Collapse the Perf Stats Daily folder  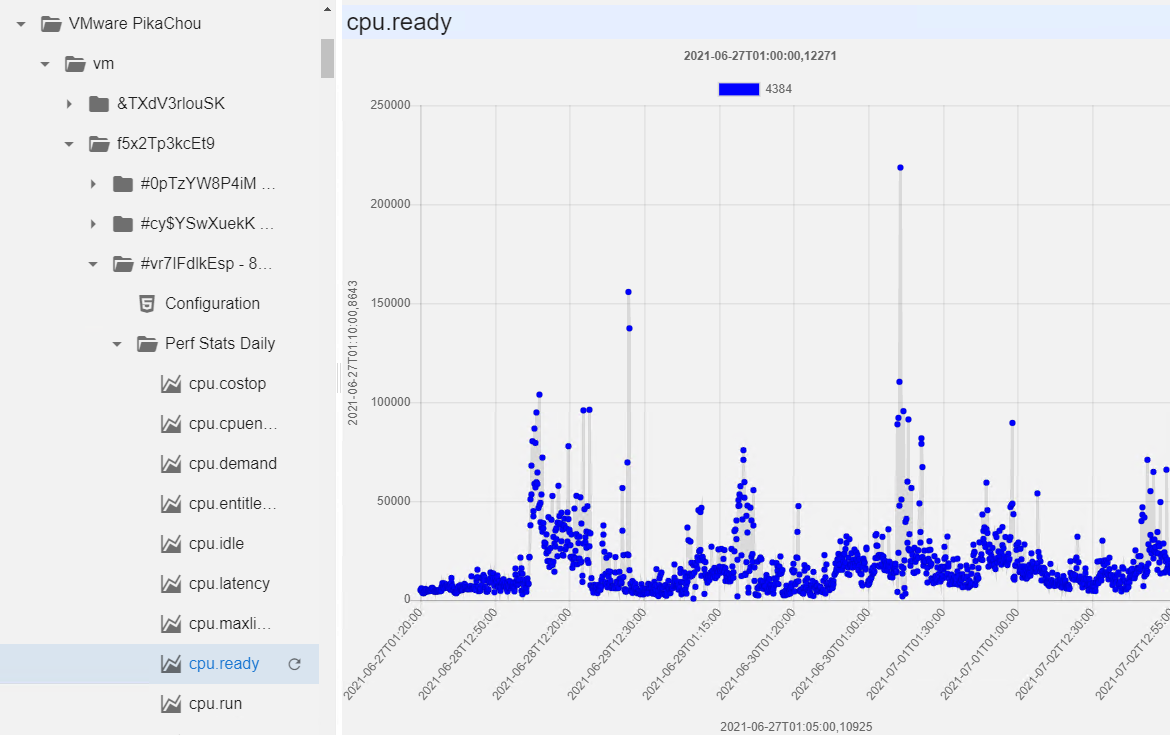[116, 344]
